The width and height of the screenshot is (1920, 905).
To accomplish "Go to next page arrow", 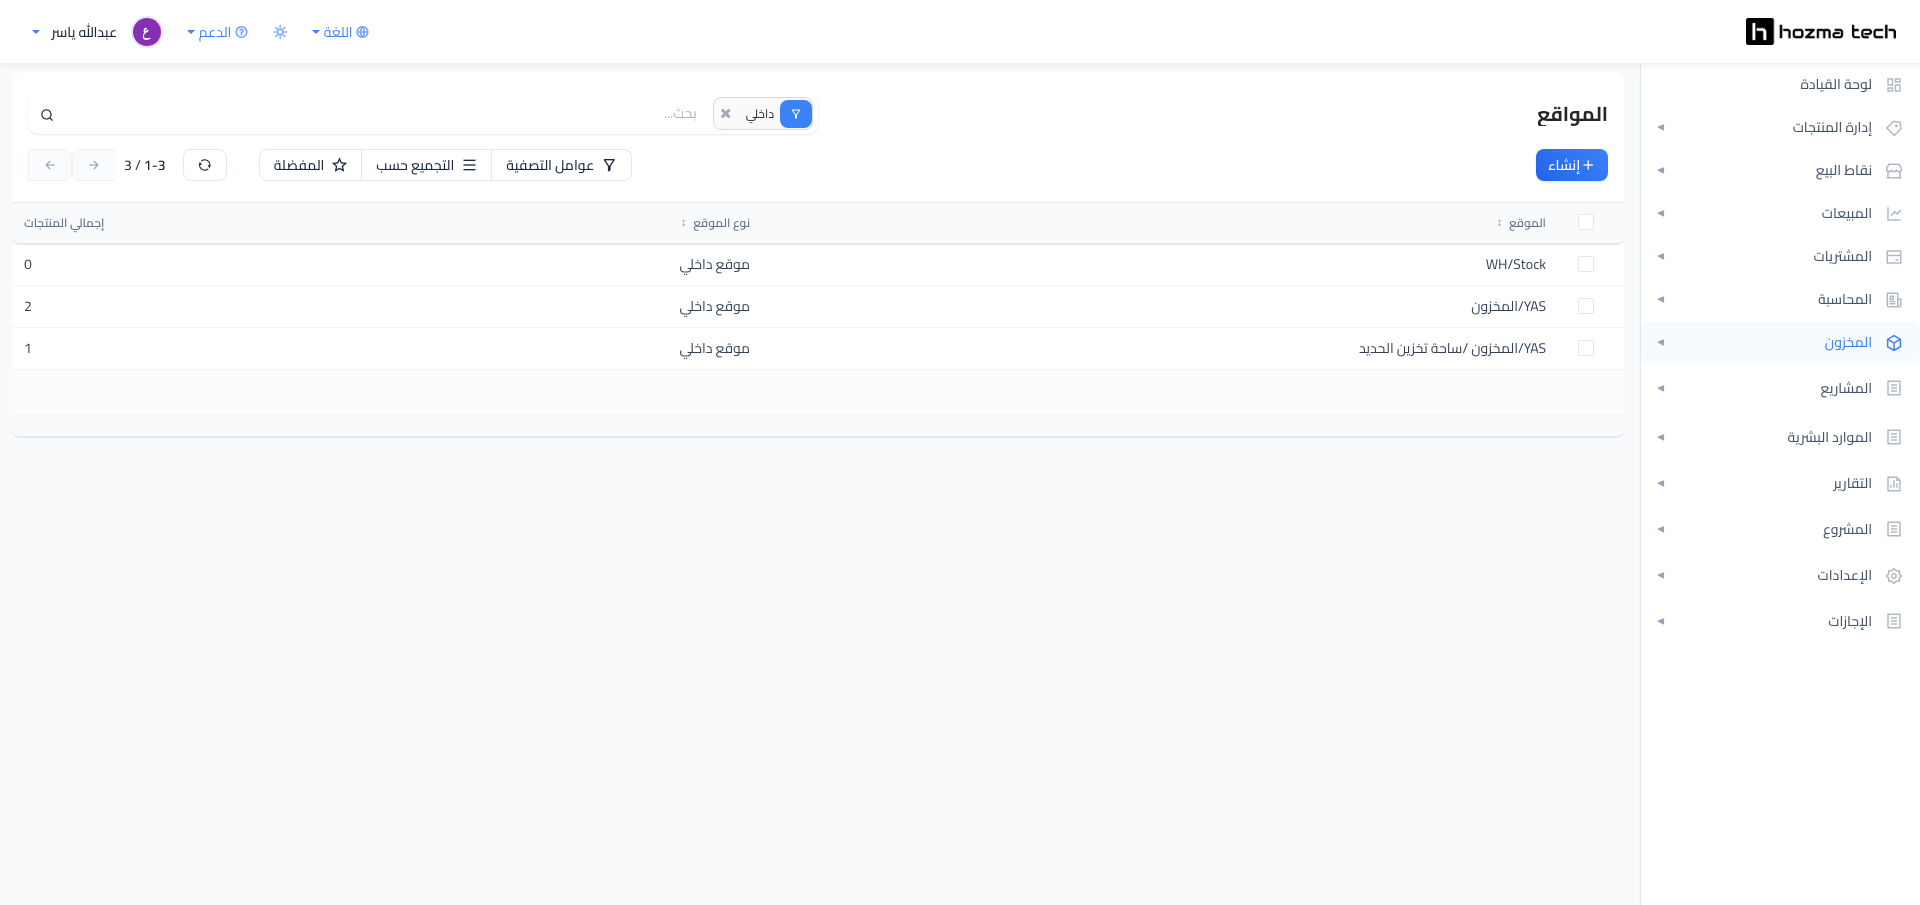I will coord(94,165).
